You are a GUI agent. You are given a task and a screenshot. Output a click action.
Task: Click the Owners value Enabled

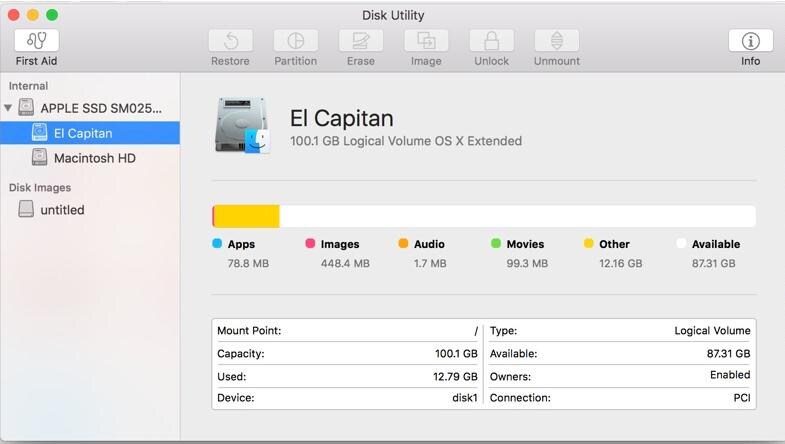click(x=730, y=375)
